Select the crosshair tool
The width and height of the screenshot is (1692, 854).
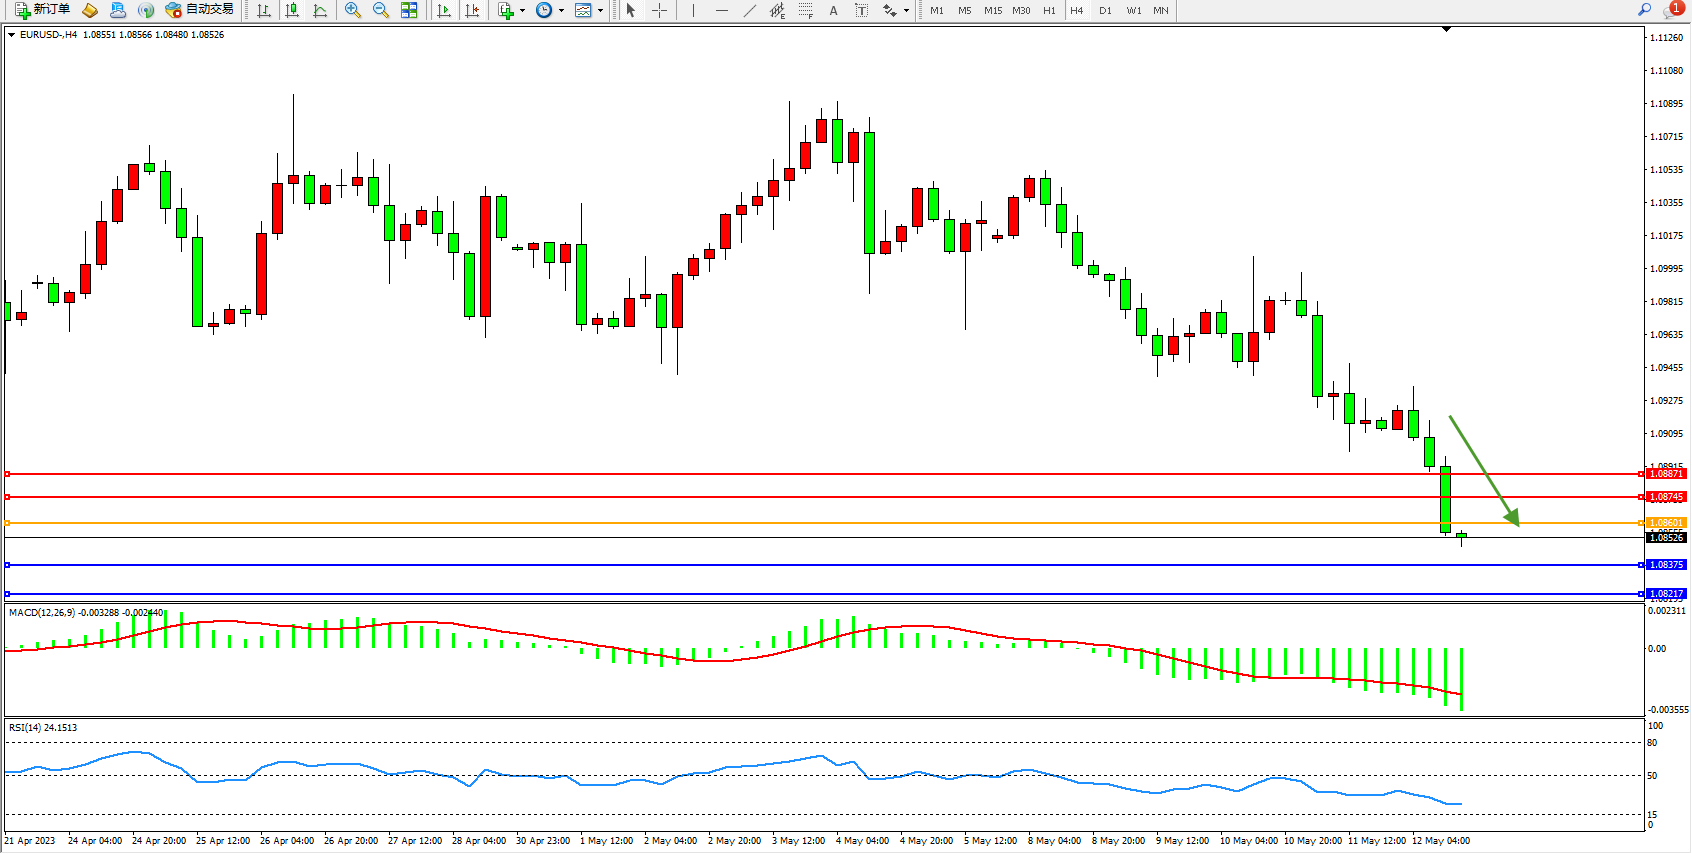tap(659, 10)
